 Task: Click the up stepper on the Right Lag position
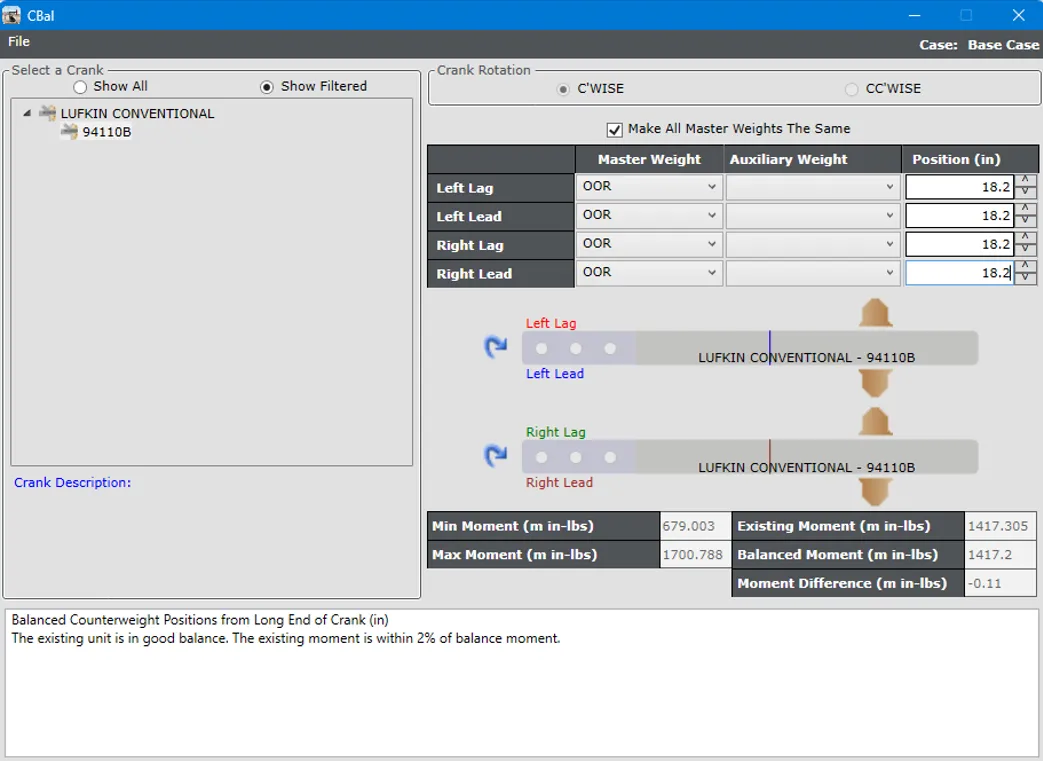click(1027, 239)
